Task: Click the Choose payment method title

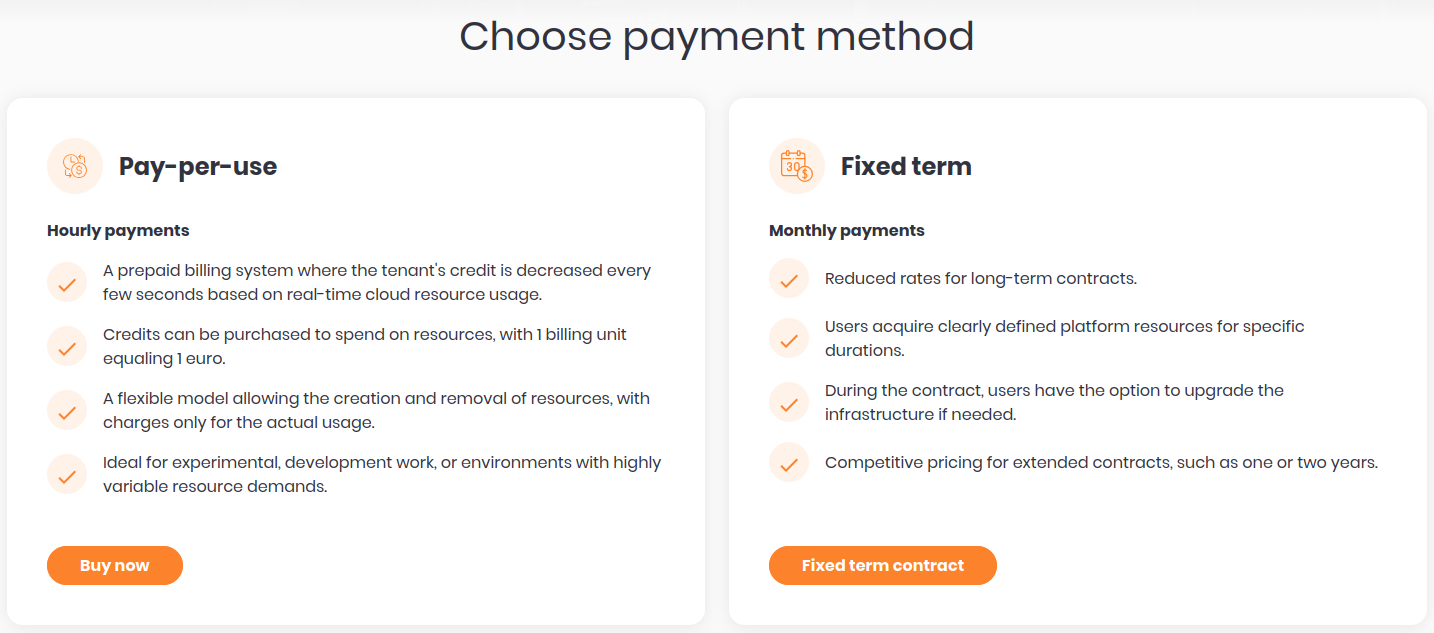Action: (x=716, y=37)
